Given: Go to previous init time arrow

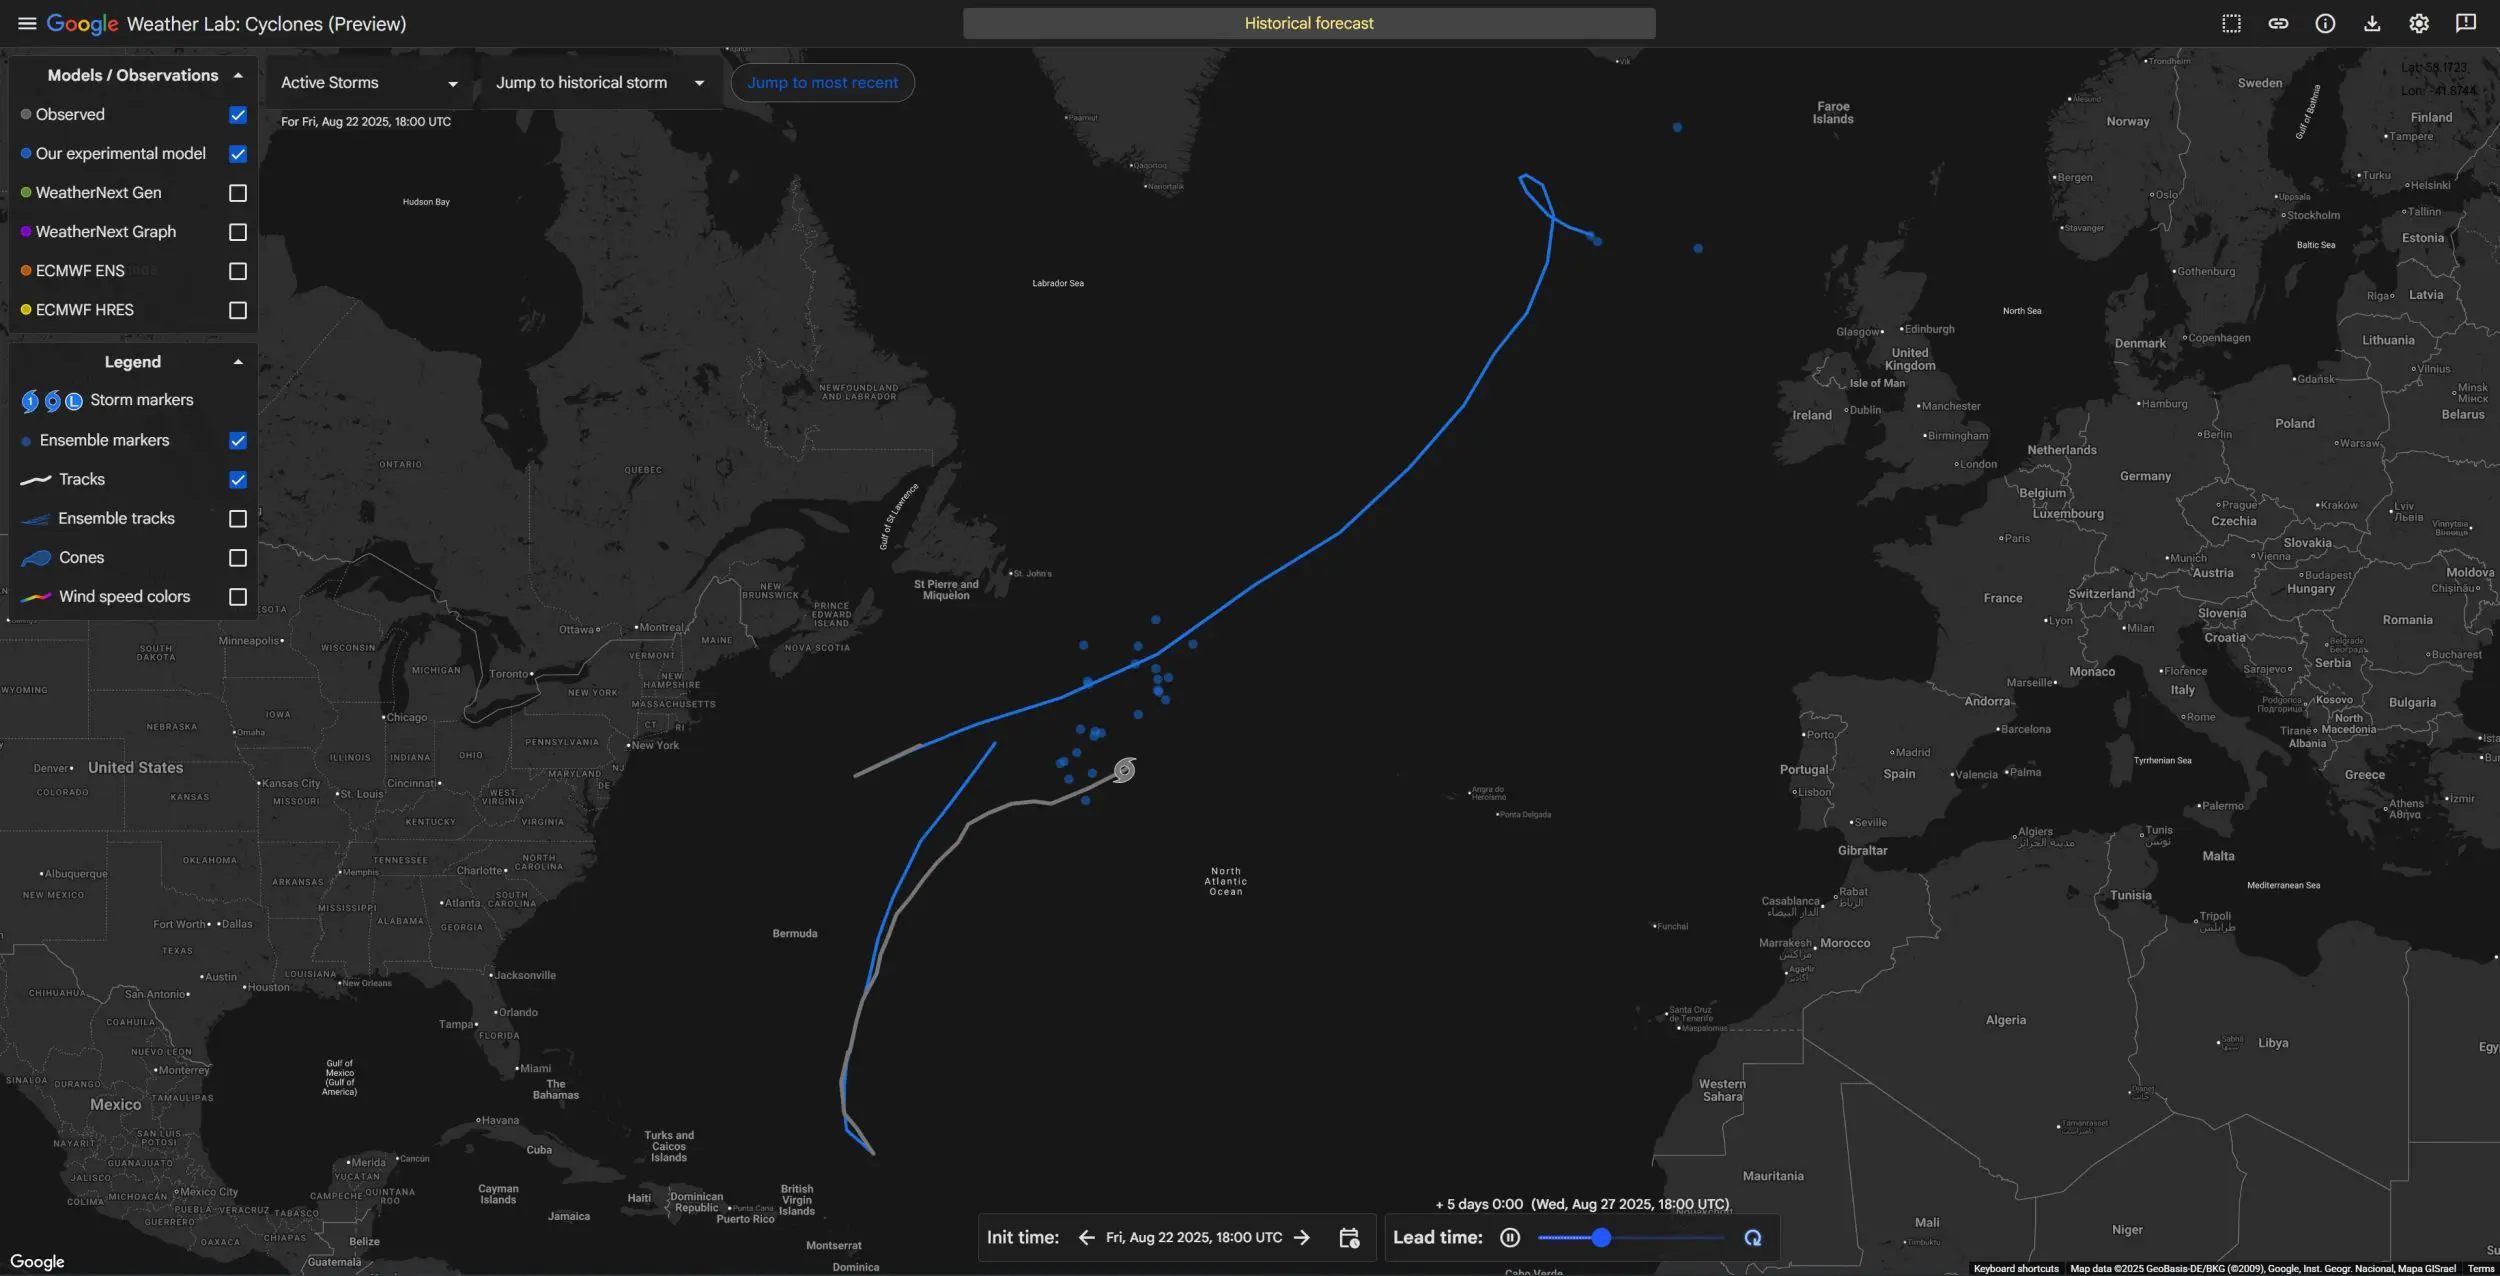Looking at the screenshot, I should point(1086,1237).
